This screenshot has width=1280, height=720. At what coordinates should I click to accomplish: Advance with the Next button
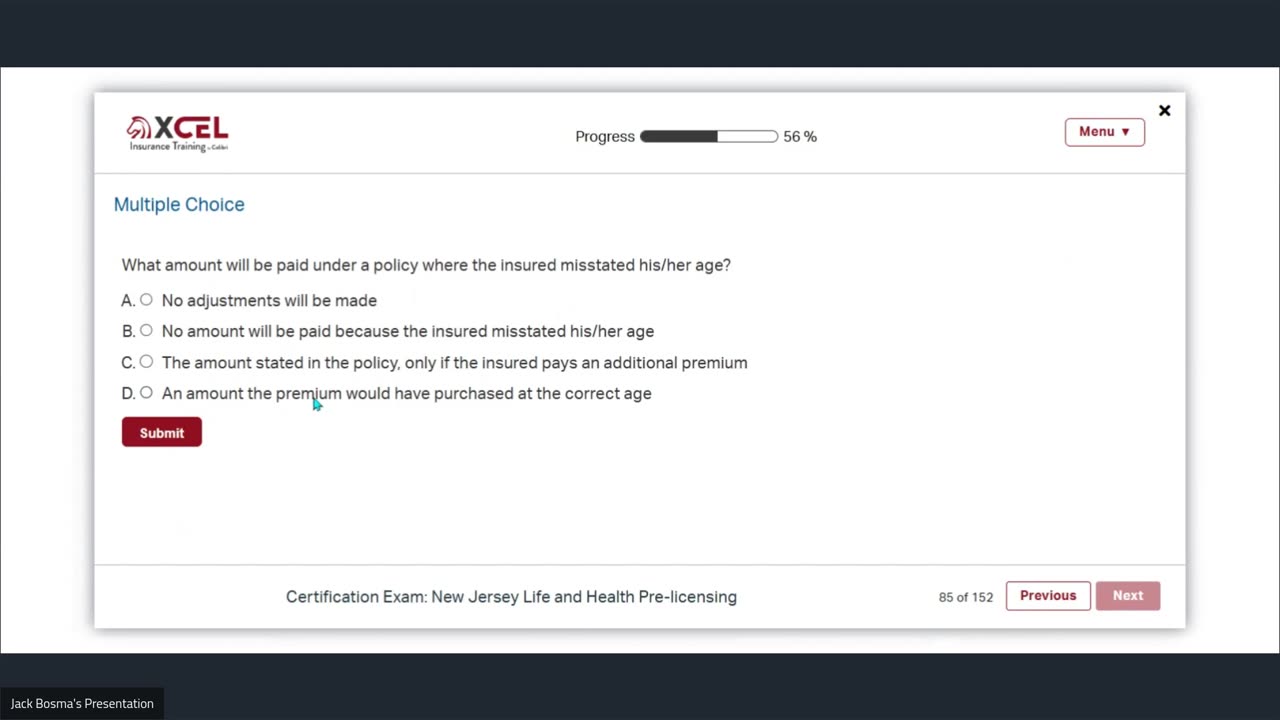click(x=1127, y=596)
